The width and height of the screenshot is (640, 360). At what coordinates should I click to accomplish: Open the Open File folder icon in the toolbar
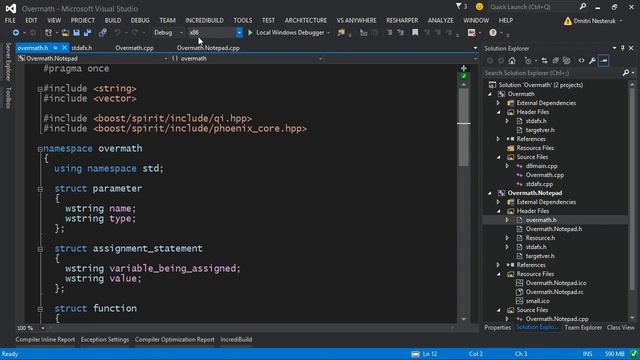pyautogui.click(x=65, y=33)
